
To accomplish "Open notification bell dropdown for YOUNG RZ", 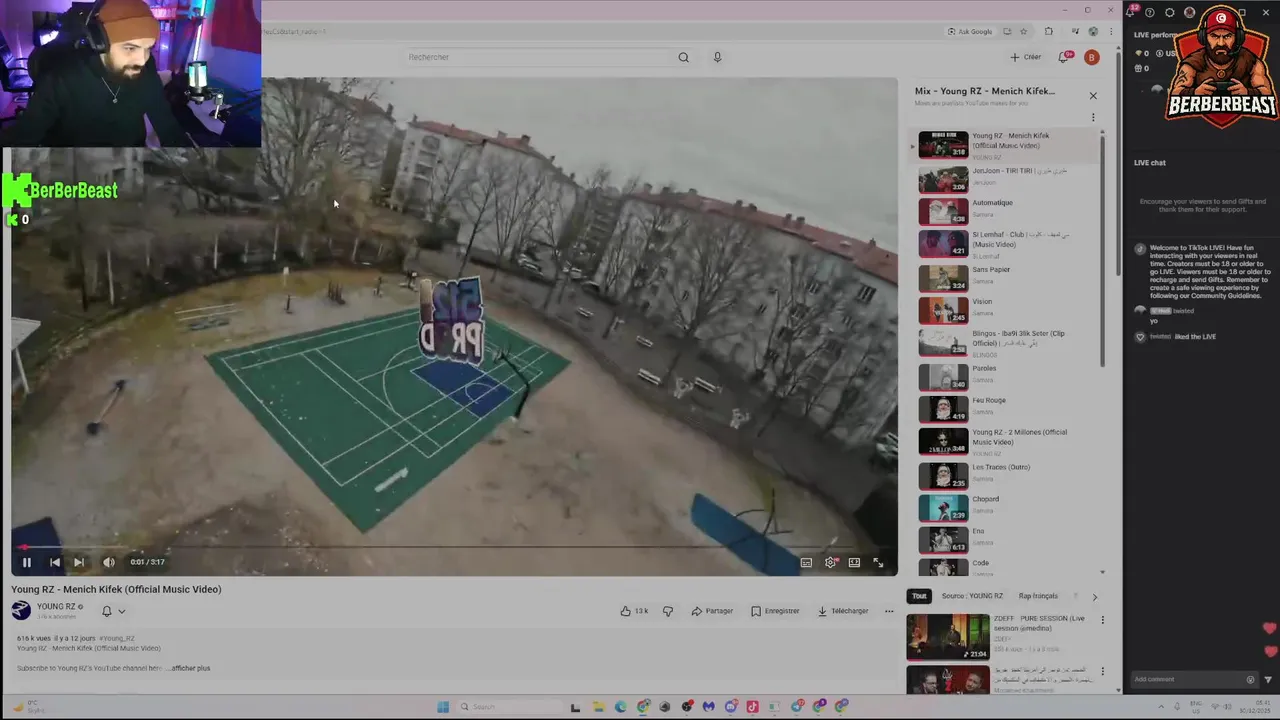I will 113,611.
